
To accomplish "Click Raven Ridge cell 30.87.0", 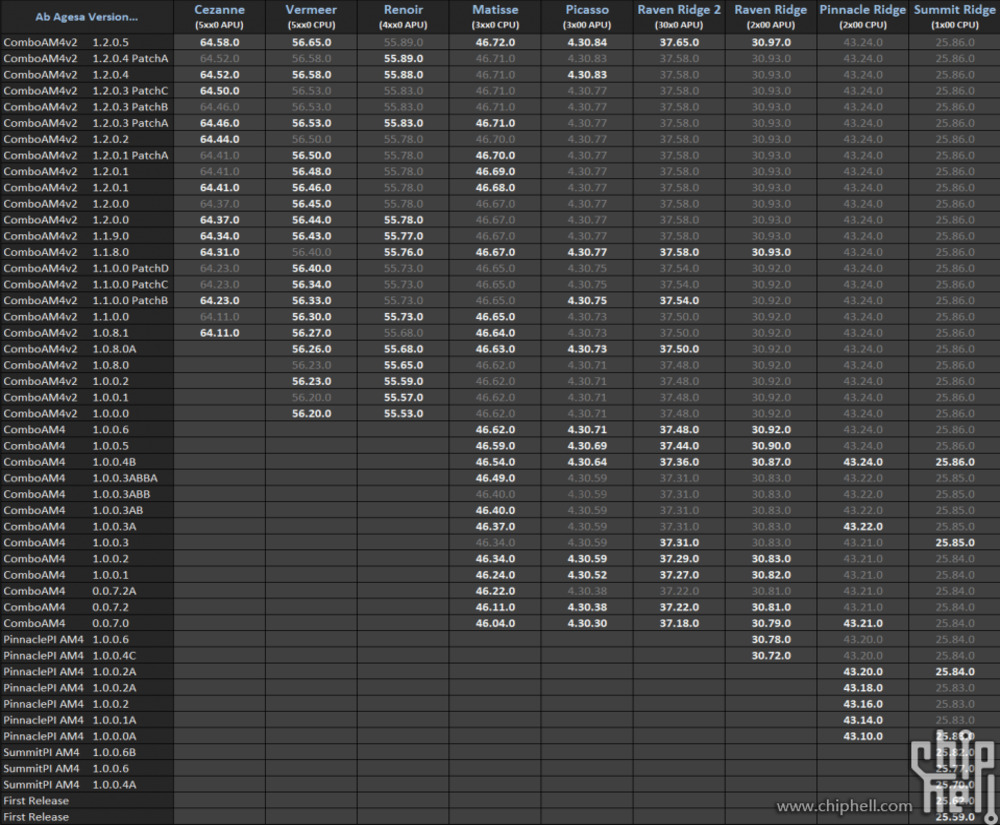I will tap(770, 462).
